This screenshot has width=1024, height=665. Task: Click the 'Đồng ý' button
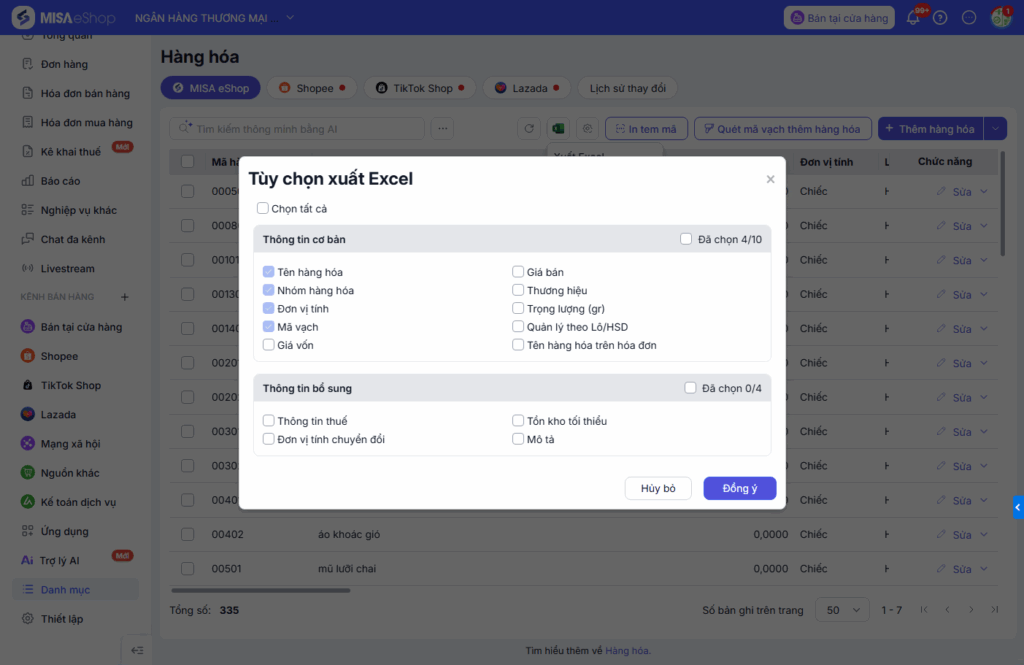point(740,488)
